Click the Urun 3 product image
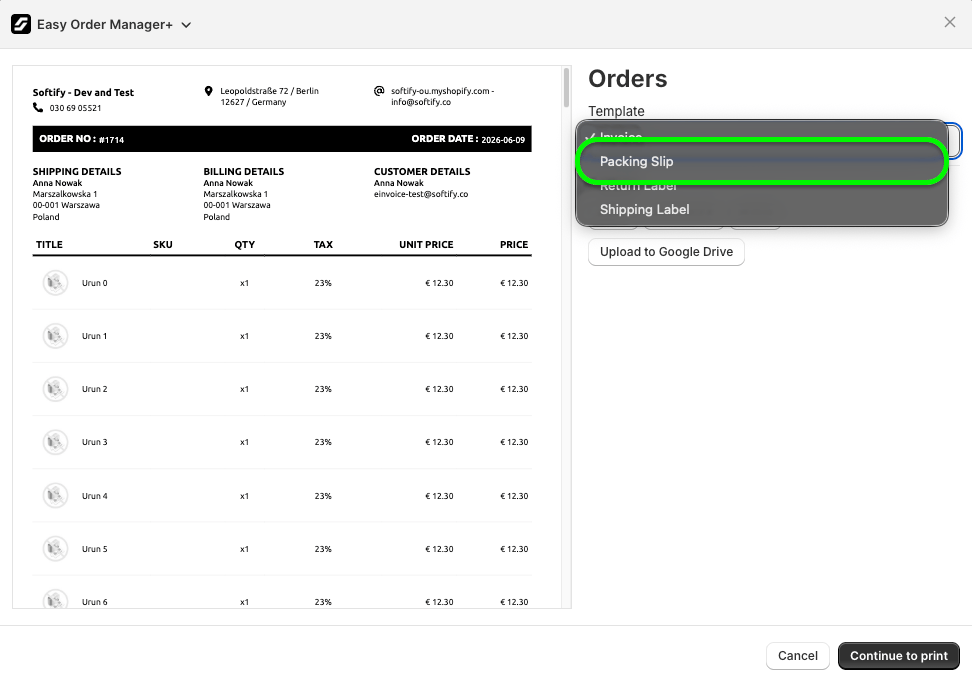Image resolution: width=972 pixels, height=679 pixels. tap(55, 442)
